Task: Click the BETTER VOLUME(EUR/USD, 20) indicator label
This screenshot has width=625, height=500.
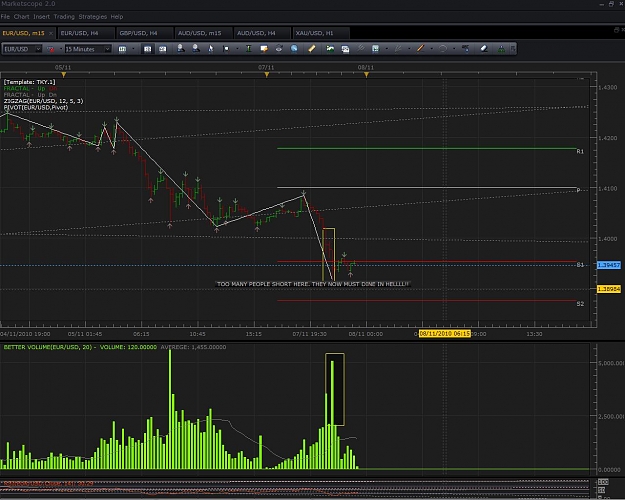Action: (80, 347)
